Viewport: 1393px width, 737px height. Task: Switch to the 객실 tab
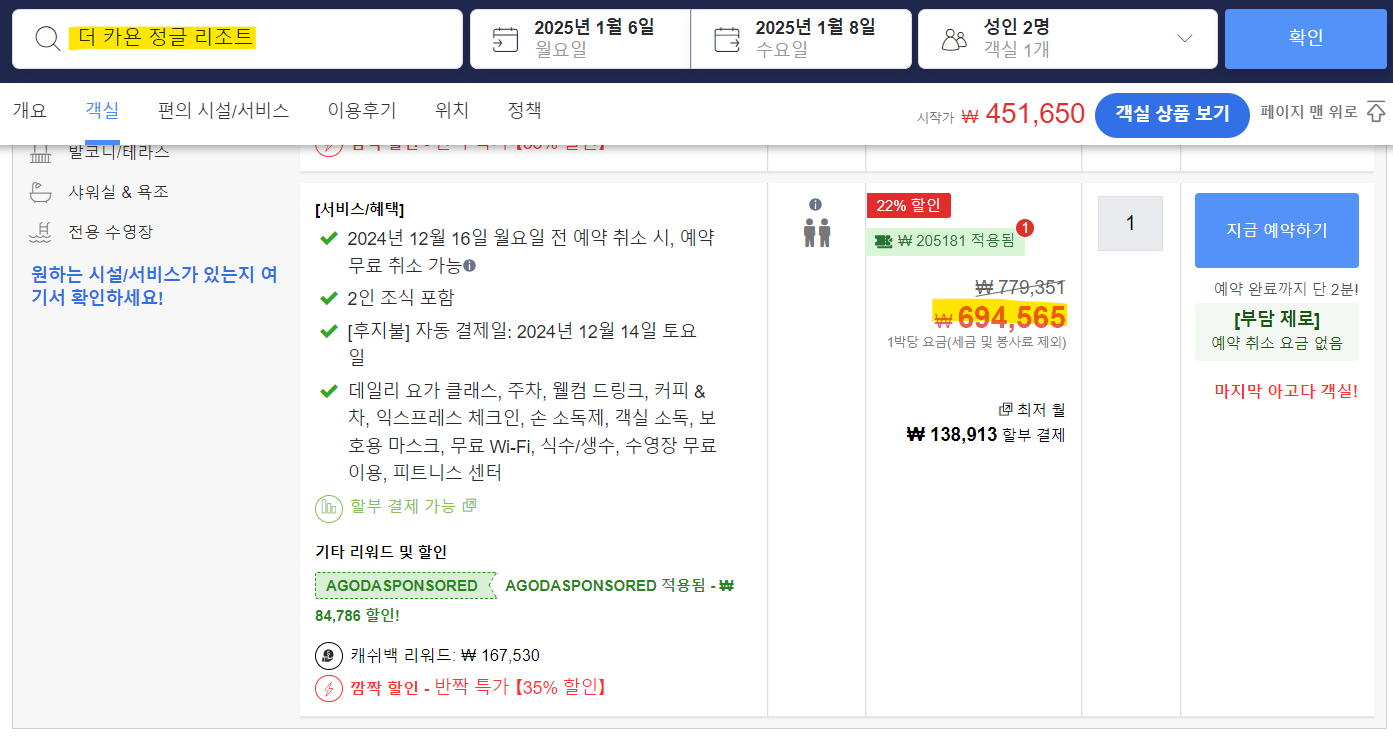(102, 111)
